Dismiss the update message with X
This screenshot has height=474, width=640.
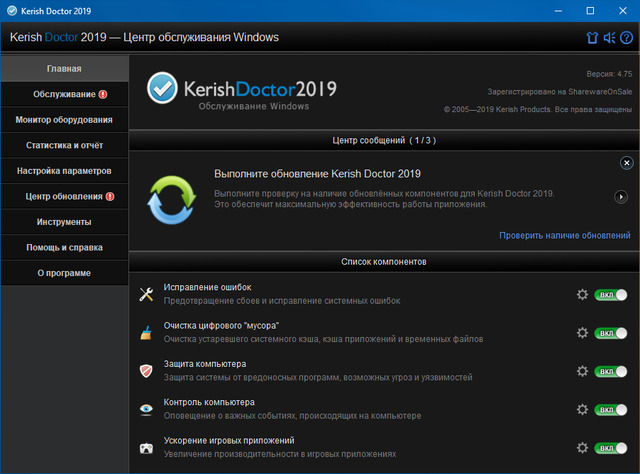(x=626, y=162)
